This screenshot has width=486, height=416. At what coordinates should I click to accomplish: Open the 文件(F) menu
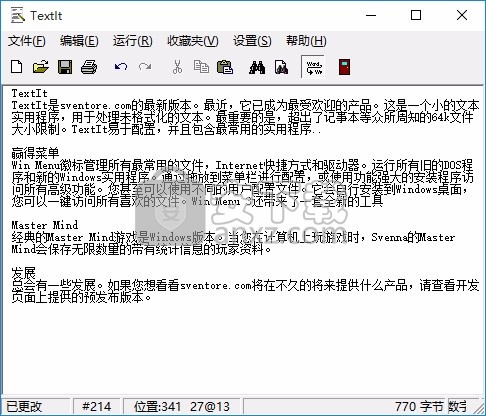pyautogui.click(x=27, y=41)
